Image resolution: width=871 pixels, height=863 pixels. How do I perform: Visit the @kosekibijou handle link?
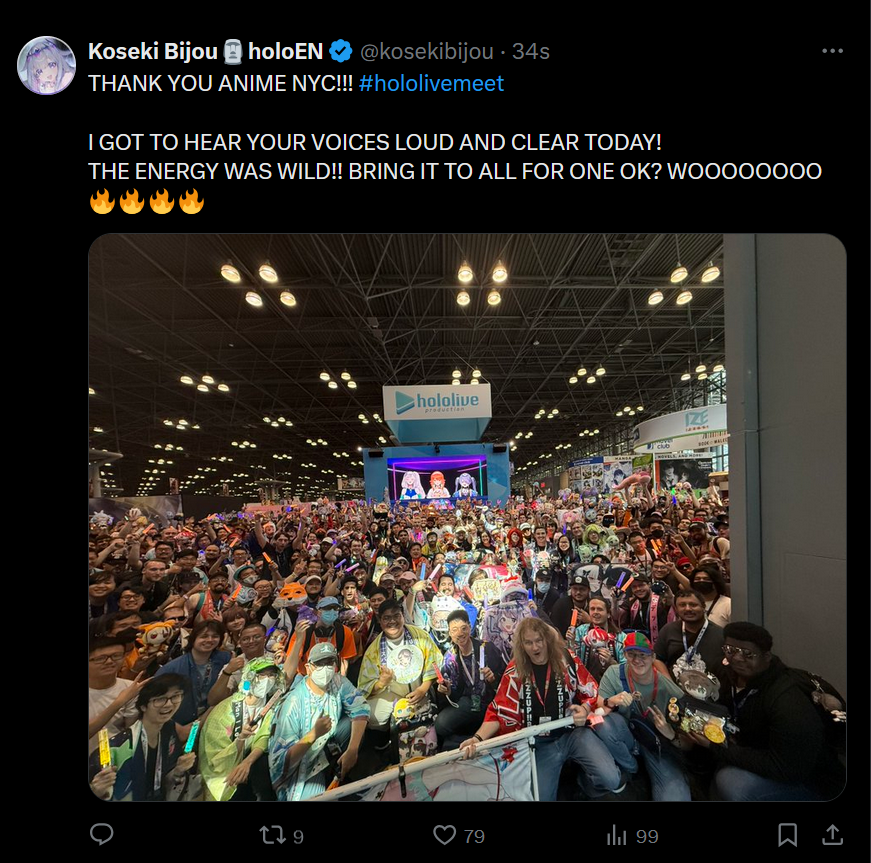point(427,52)
